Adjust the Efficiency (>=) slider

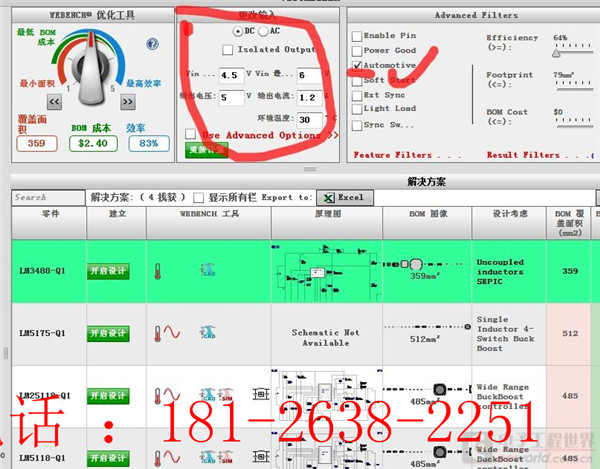point(556,53)
